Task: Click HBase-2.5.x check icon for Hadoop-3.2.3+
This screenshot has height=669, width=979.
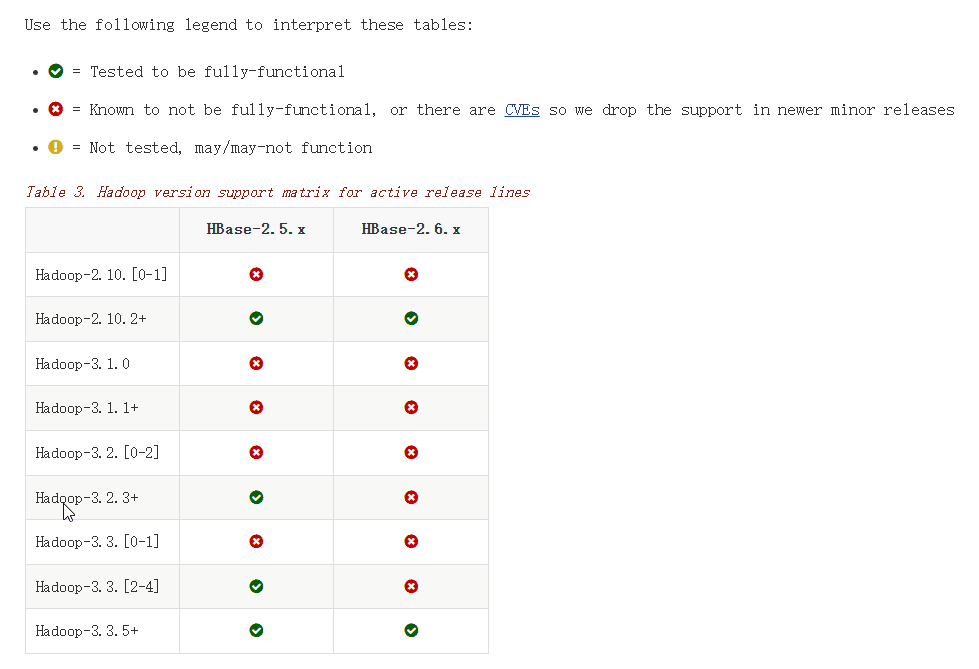Action: point(256,497)
